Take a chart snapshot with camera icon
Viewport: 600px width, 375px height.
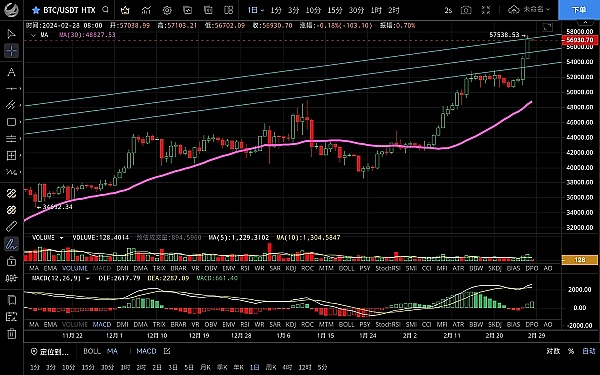[x=466, y=10]
